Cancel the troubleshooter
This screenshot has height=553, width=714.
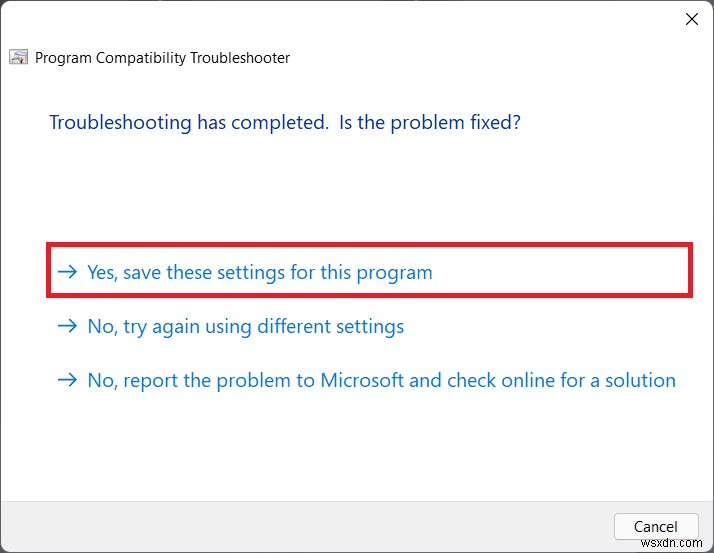[656, 527]
